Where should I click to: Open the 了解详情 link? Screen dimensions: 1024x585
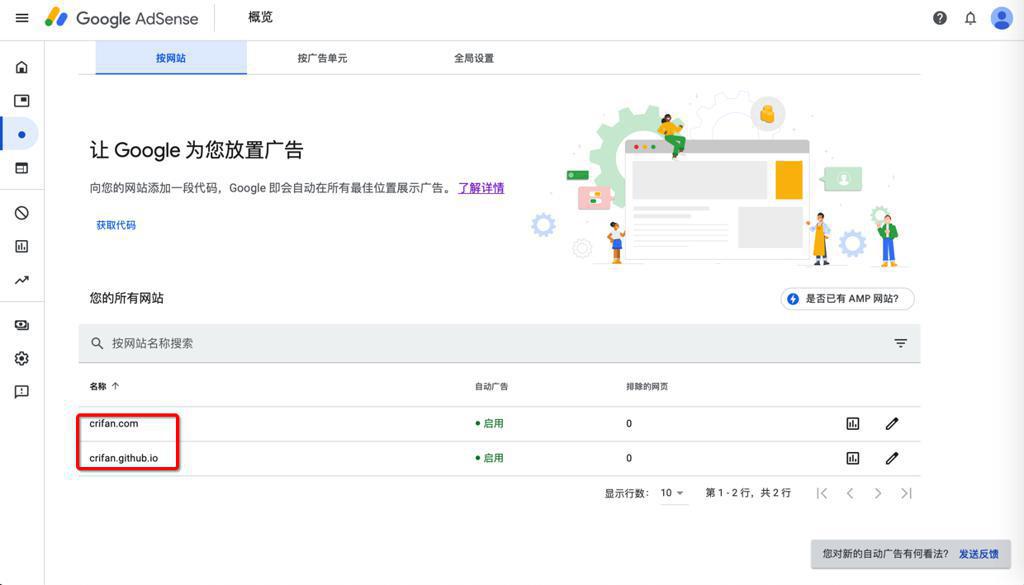point(481,188)
